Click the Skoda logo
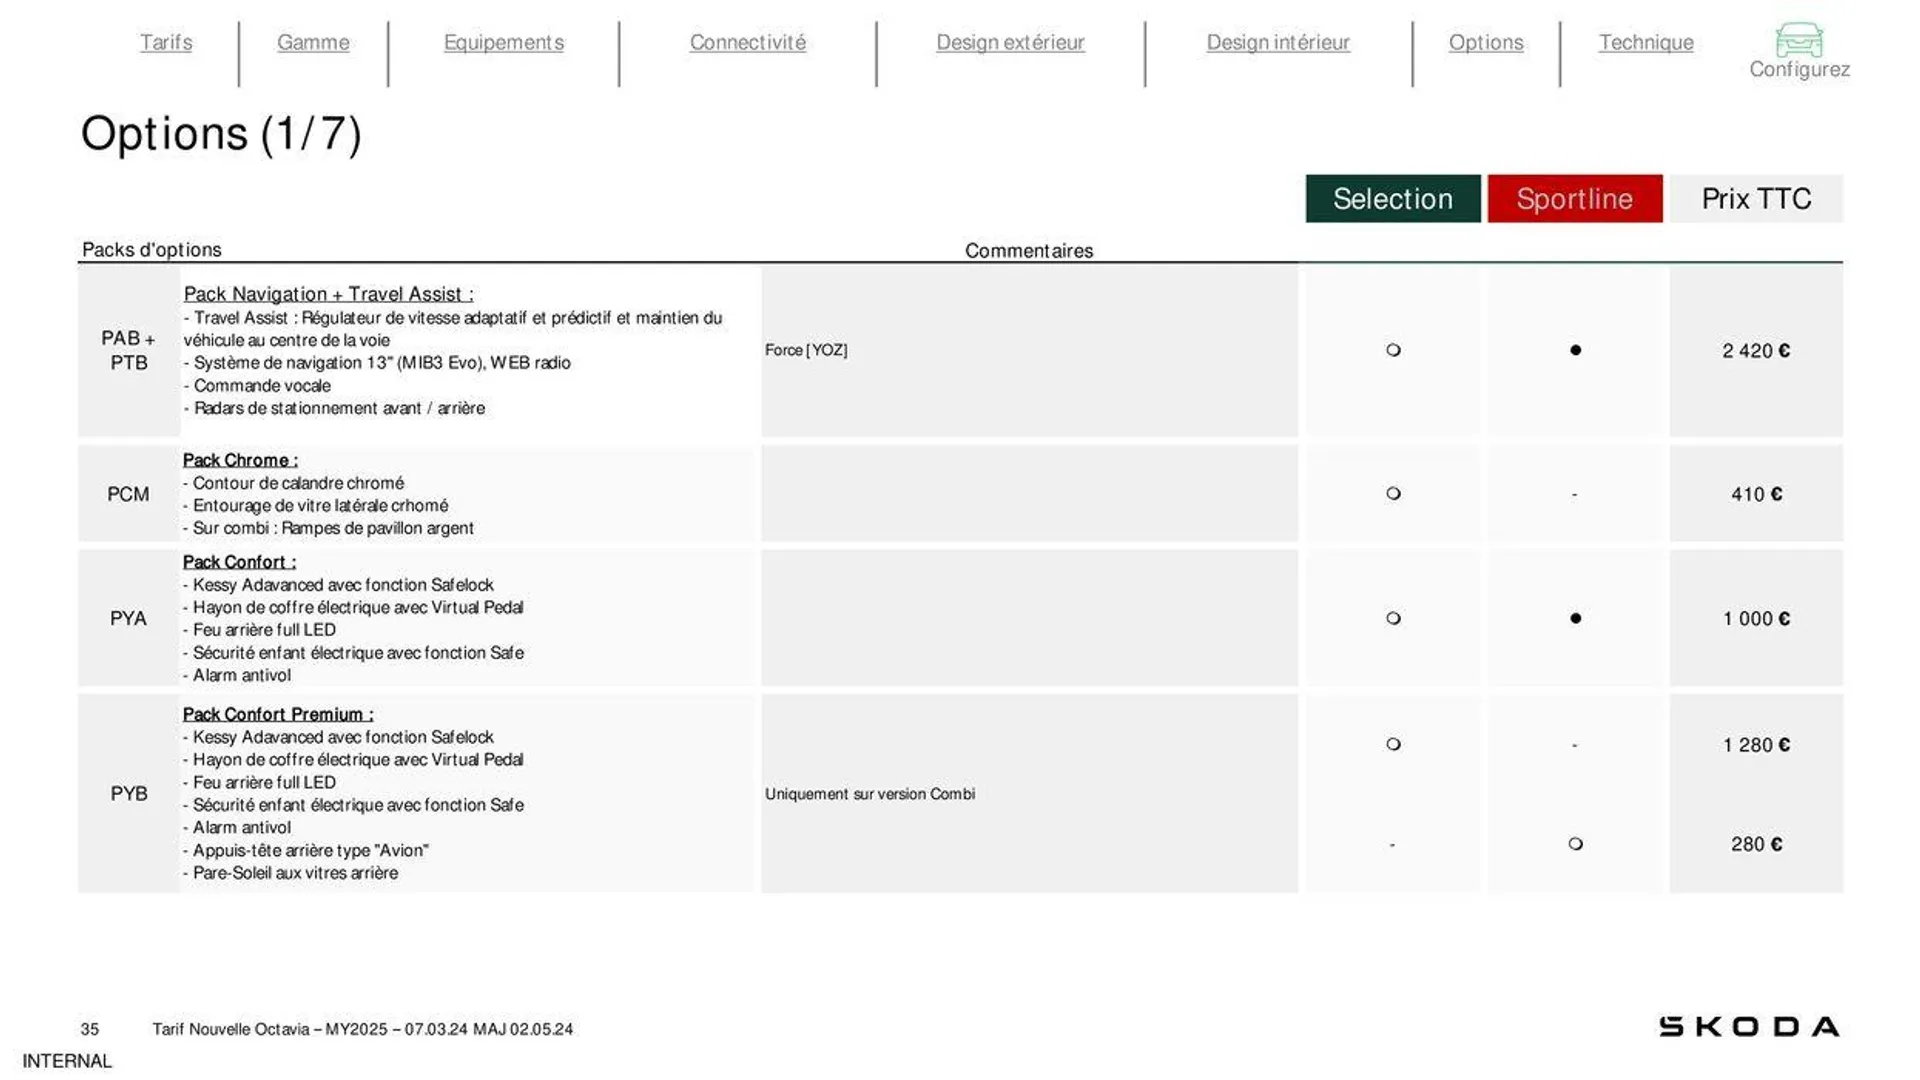 coord(1749,1027)
